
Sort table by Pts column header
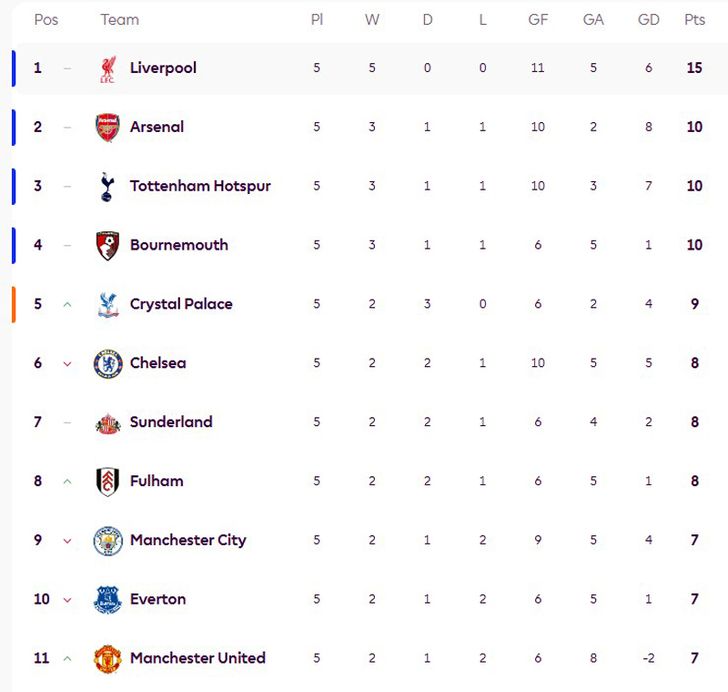tap(694, 20)
